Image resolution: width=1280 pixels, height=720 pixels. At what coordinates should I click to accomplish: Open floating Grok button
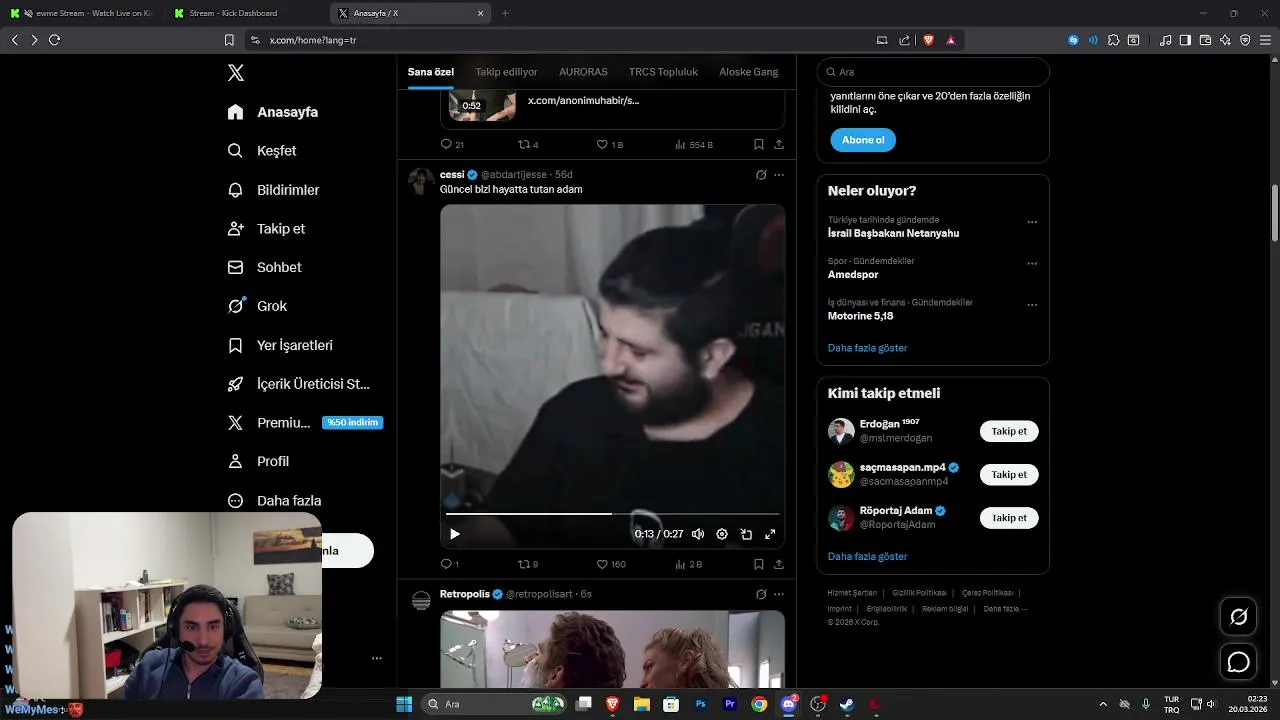click(x=1239, y=617)
